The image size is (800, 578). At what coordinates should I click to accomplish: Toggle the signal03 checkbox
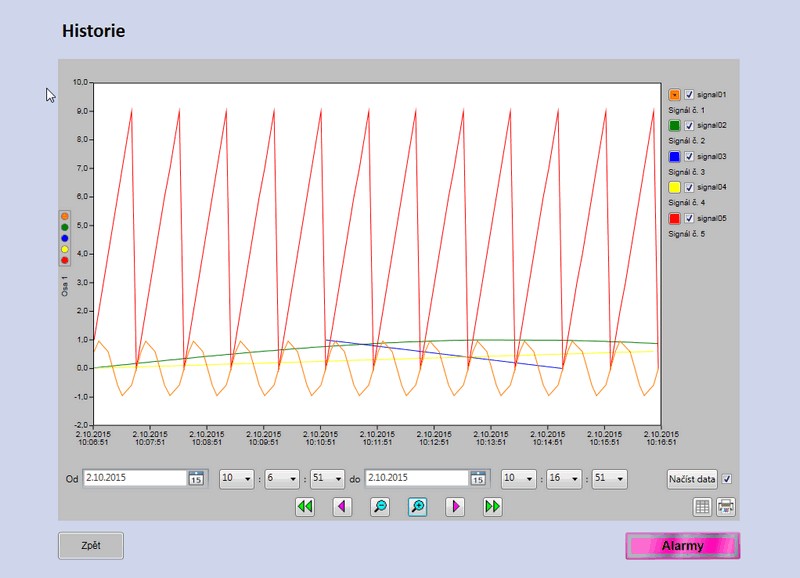pos(689,156)
